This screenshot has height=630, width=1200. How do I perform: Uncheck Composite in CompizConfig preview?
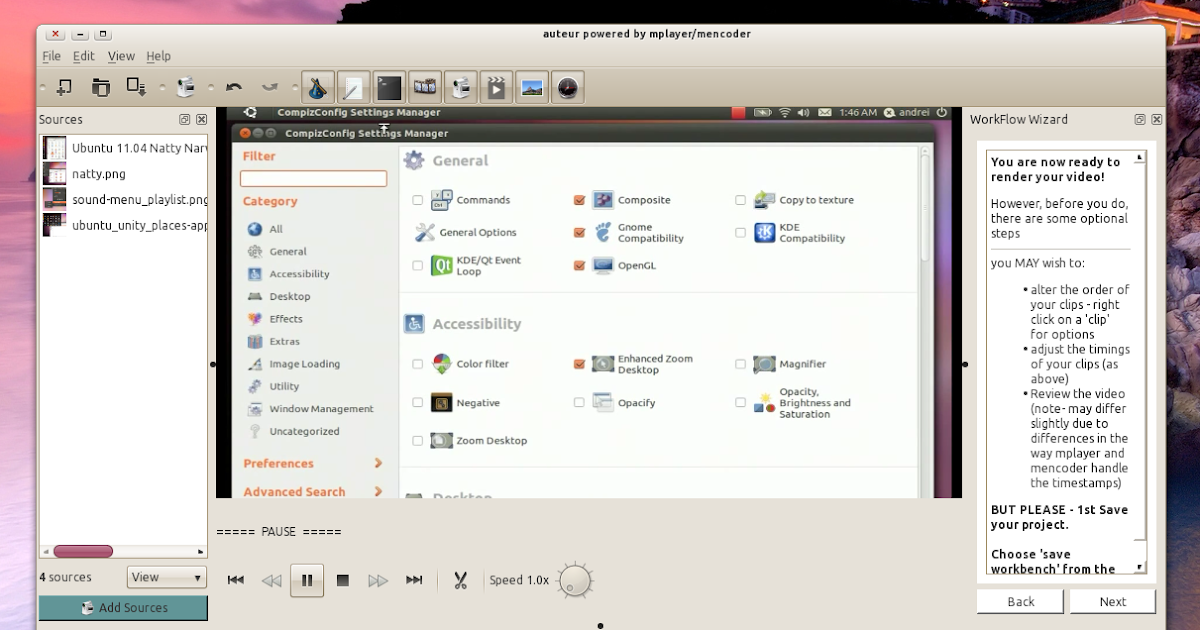(579, 200)
